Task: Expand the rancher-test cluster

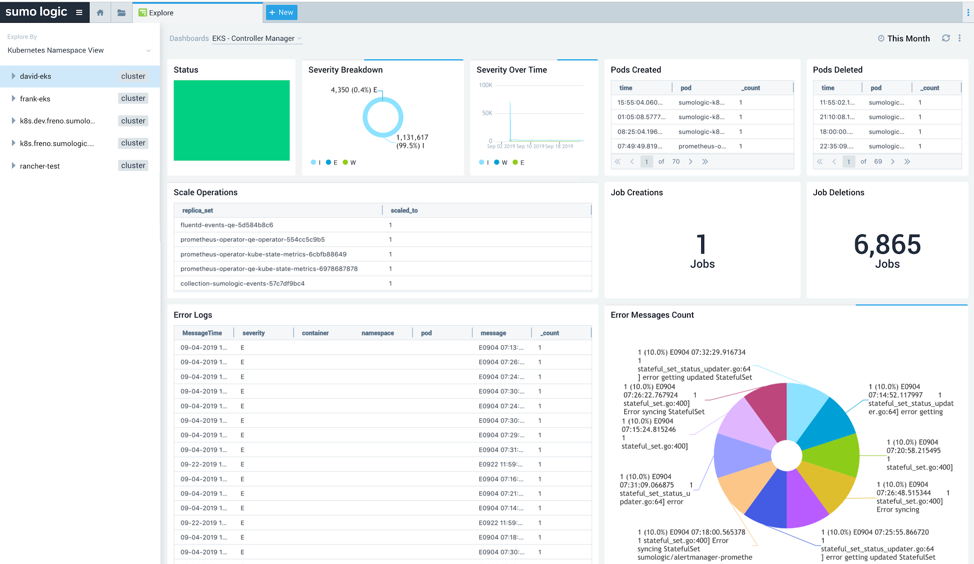Action: click(x=13, y=166)
